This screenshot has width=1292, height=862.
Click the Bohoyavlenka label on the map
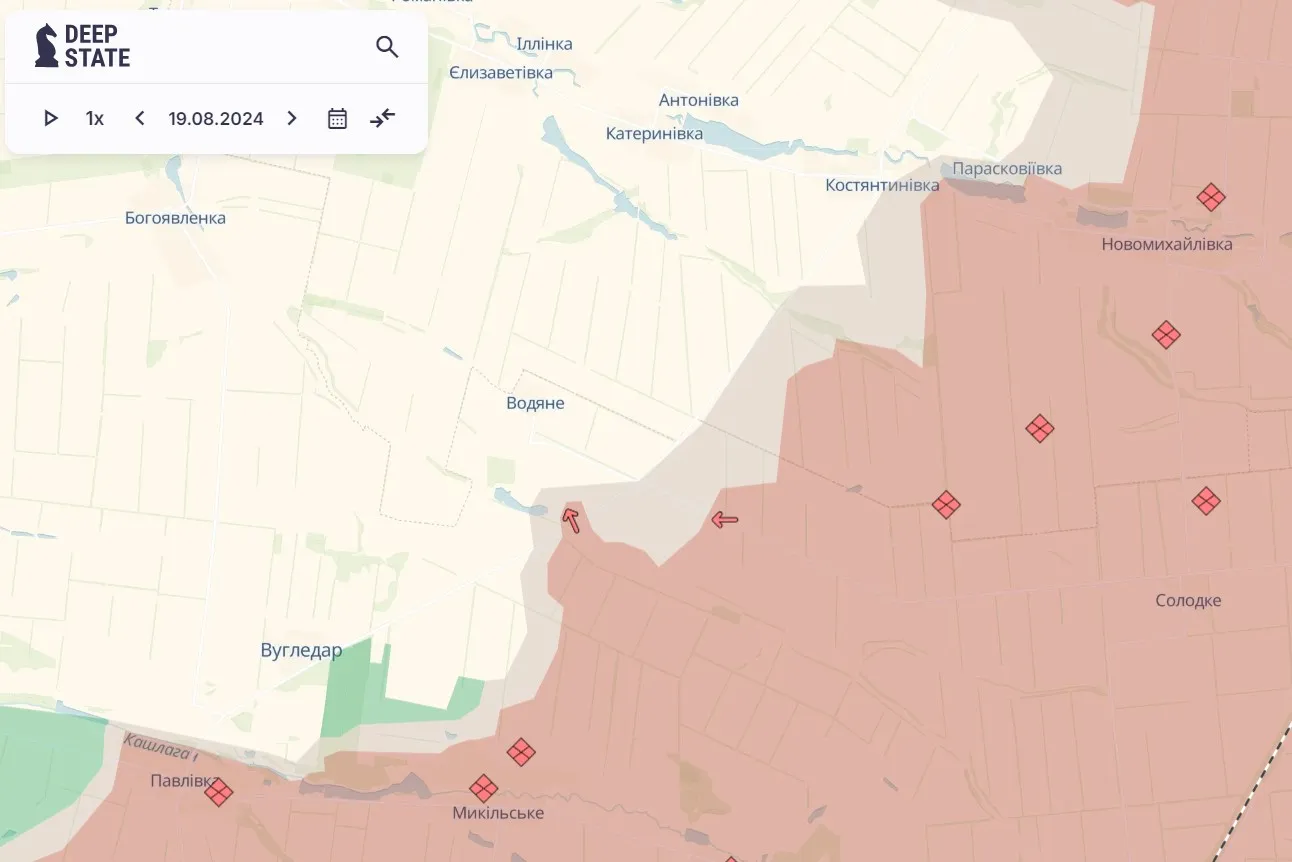click(175, 217)
